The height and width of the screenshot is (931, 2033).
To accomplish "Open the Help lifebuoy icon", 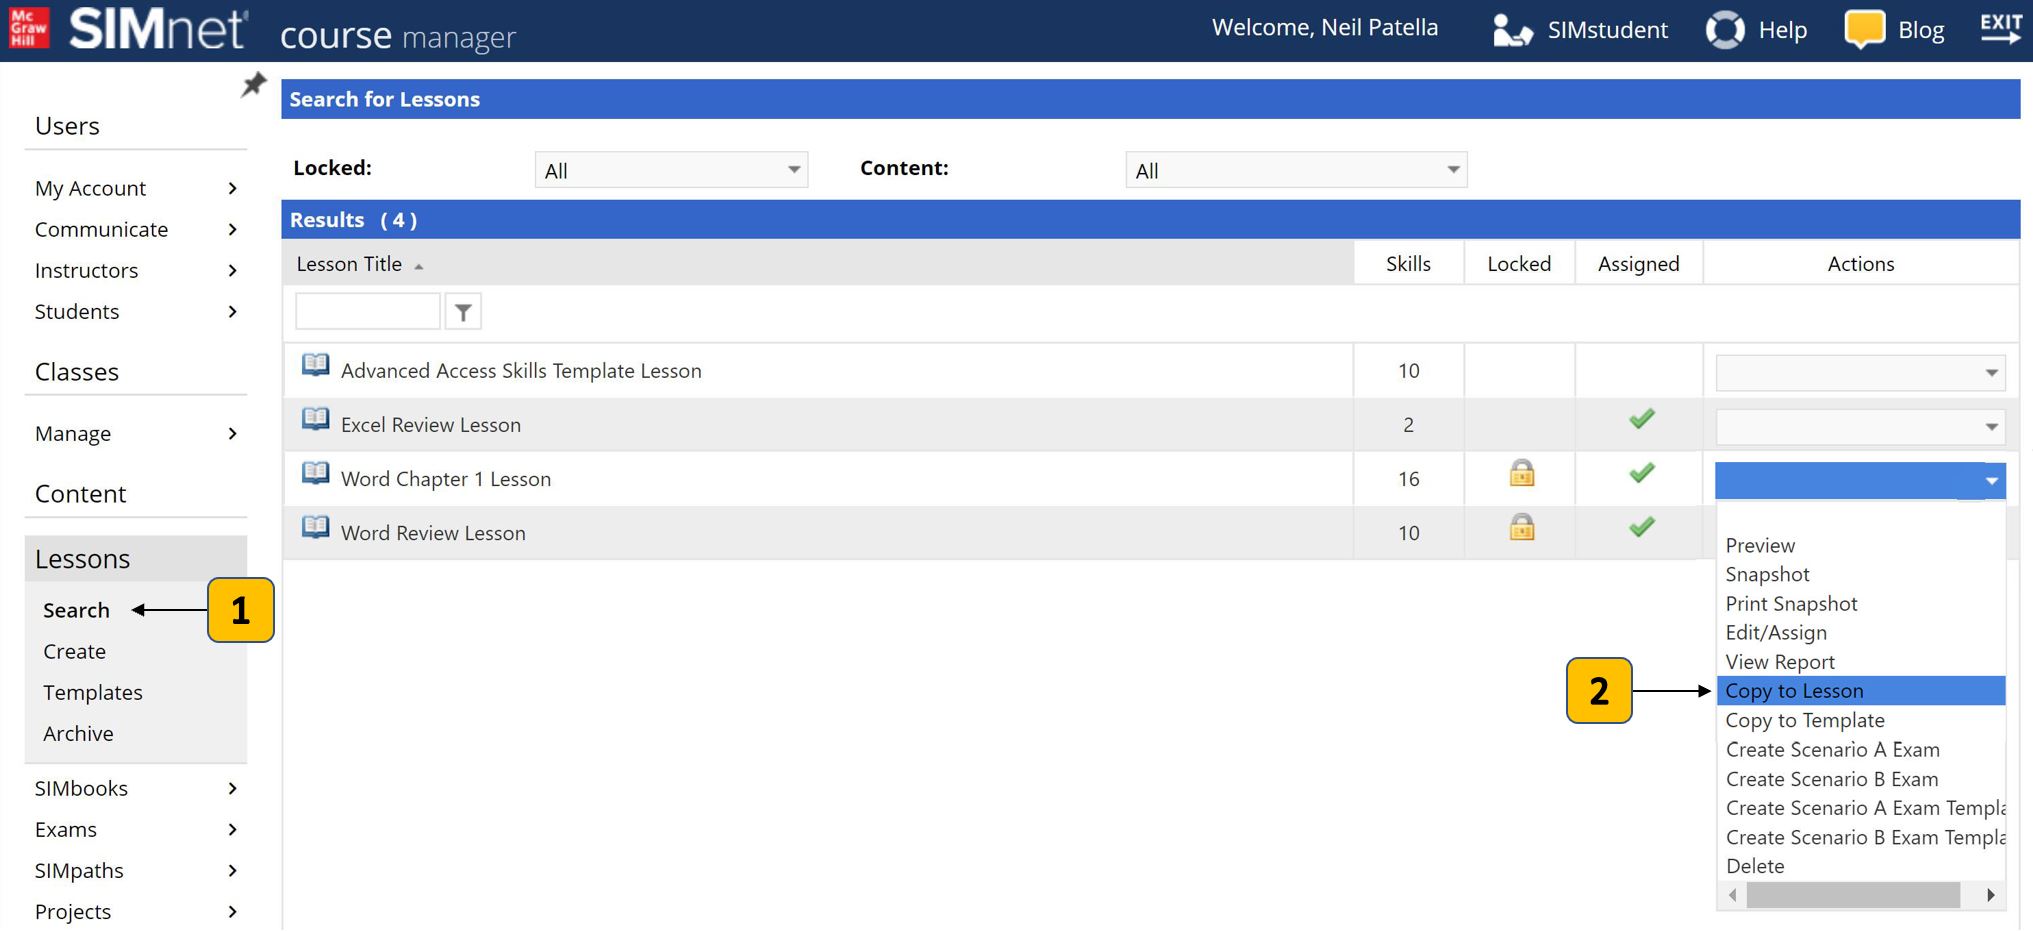I will [x=1725, y=30].
